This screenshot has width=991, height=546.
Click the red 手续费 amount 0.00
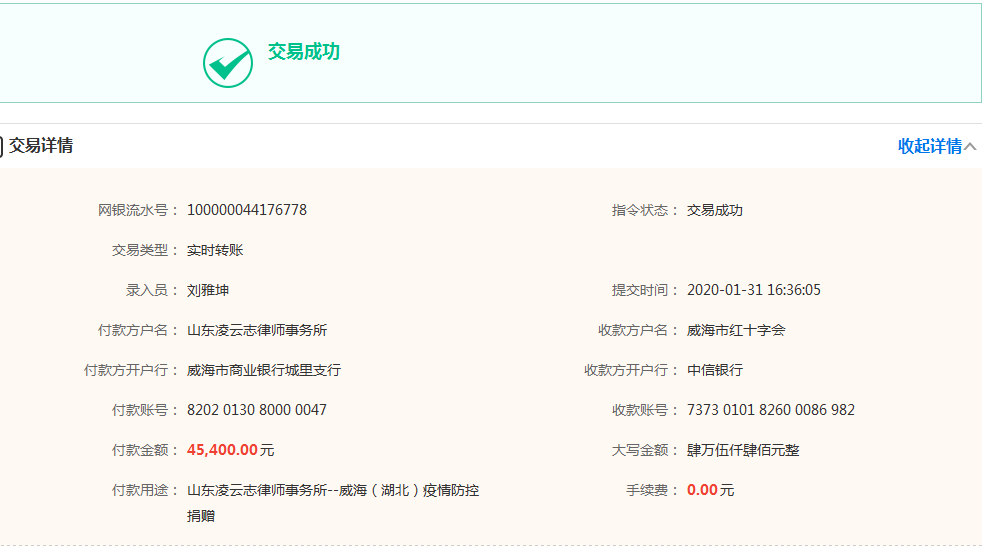tap(702, 490)
